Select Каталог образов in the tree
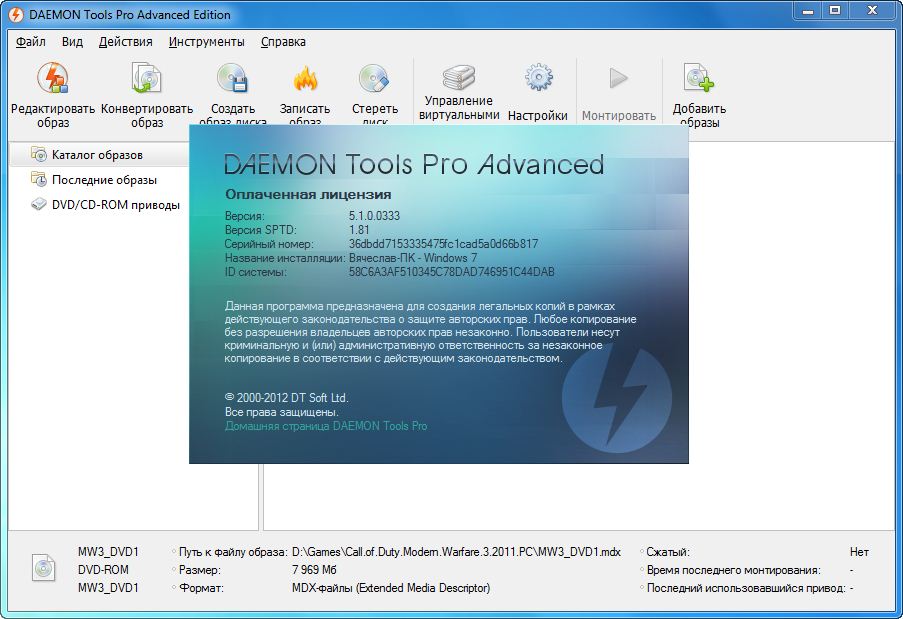Screen dimensions: 903x619 point(97,155)
